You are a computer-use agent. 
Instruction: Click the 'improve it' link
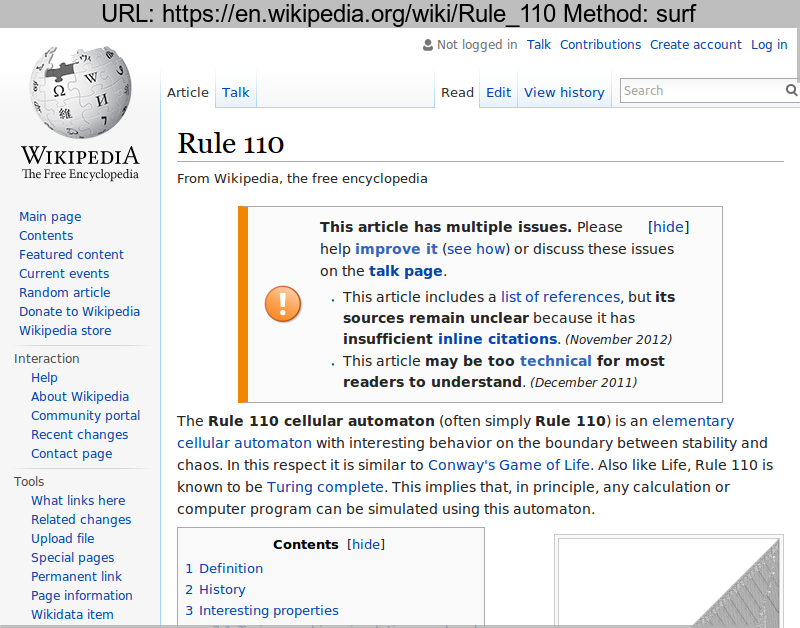[396, 249]
